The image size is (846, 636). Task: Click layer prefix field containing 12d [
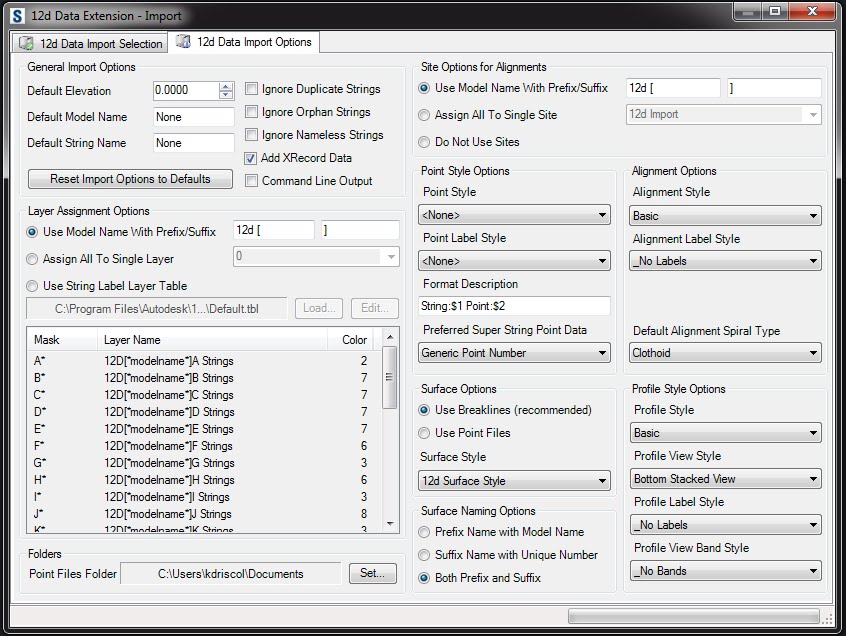click(x=274, y=230)
